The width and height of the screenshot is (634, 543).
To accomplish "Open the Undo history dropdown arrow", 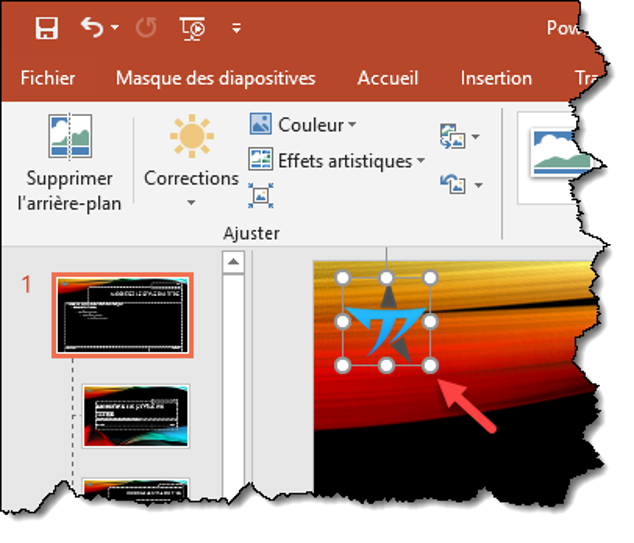I will coord(114,27).
